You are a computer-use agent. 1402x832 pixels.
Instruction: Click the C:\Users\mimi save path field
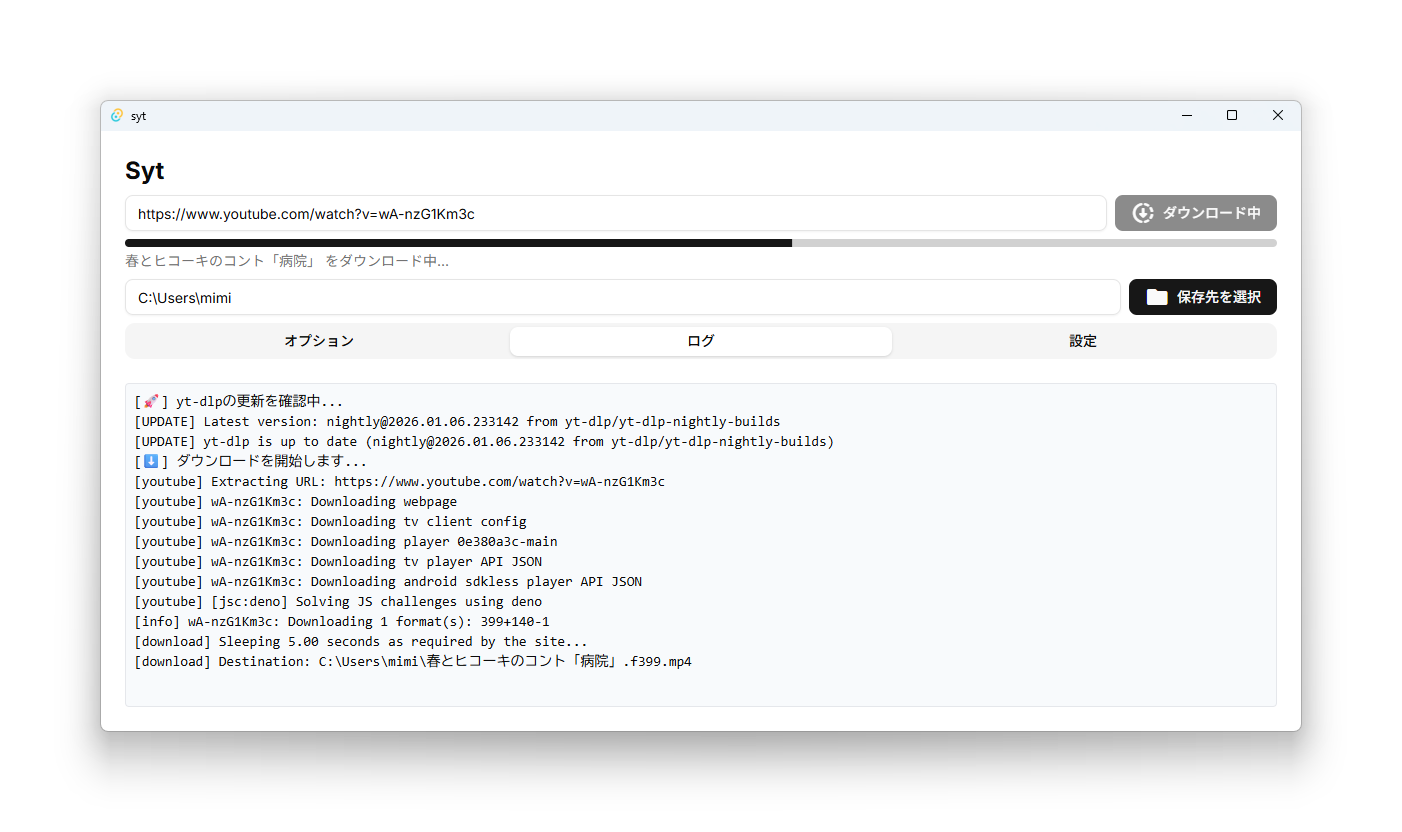tap(622, 297)
